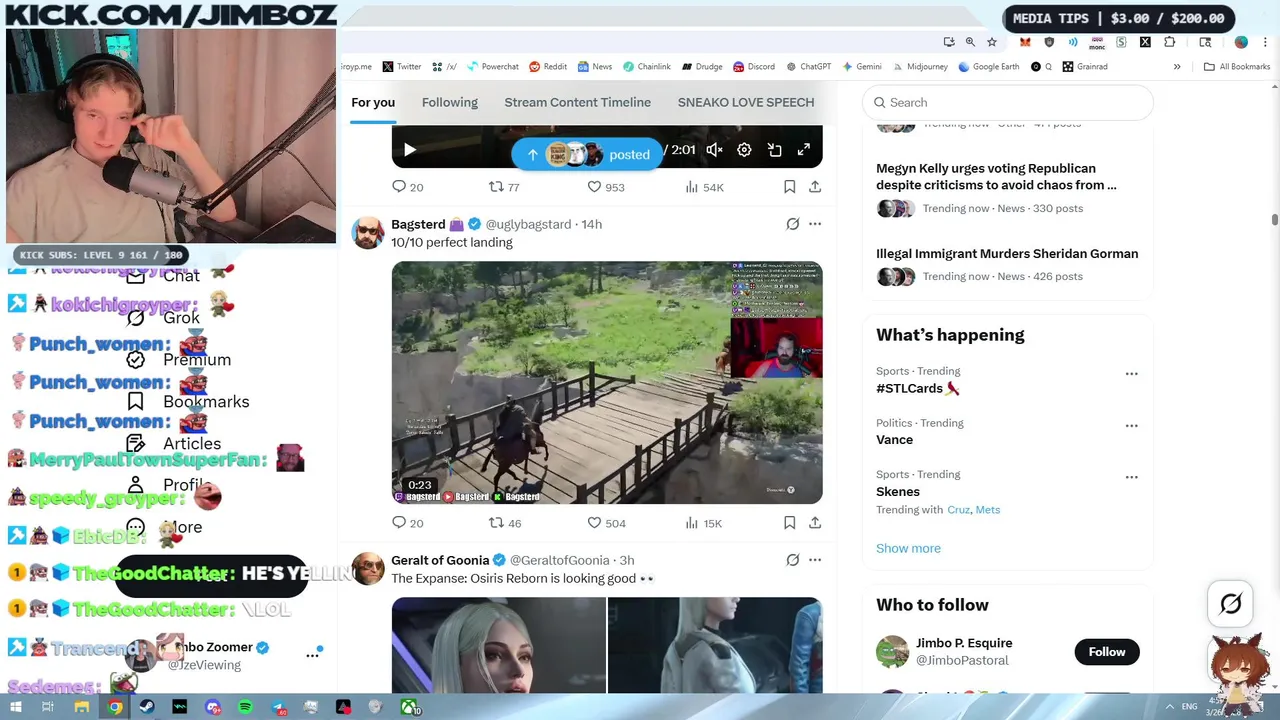Follow Jimbo P. Esquire
This screenshot has width=1280, height=720.
(x=1106, y=652)
